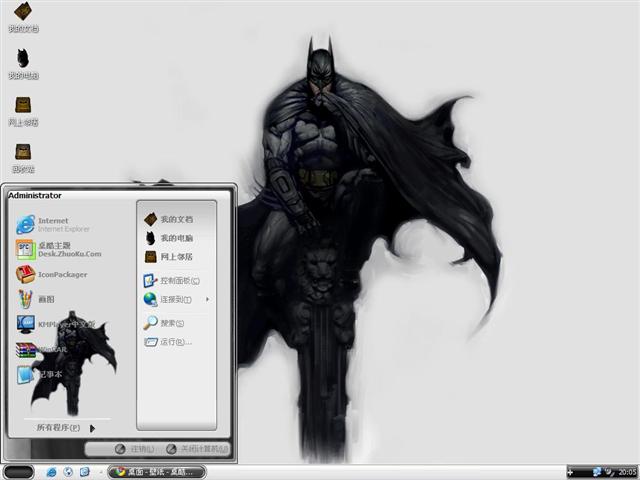The width and height of the screenshot is (640, 480).
Task: Launch IconPackager from the start menu
Action: click(x=52, y=274)
